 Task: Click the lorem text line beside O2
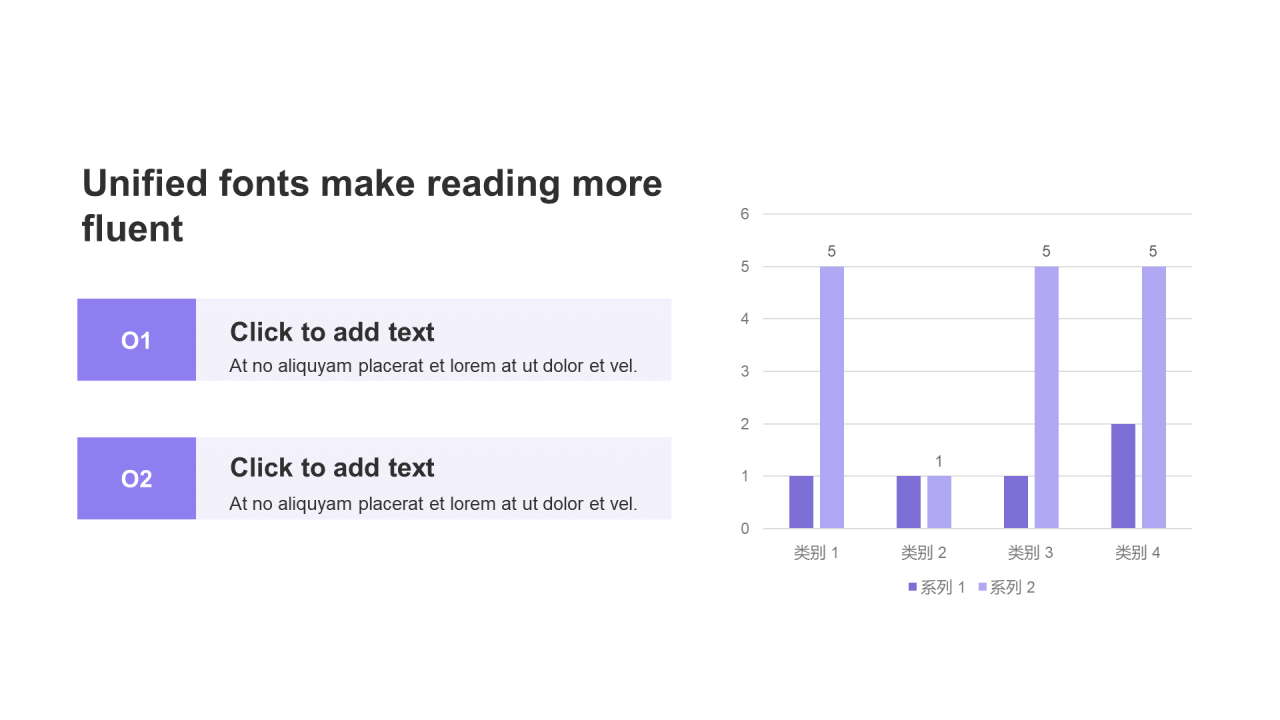pyautogui.click(x=433, y=504)
